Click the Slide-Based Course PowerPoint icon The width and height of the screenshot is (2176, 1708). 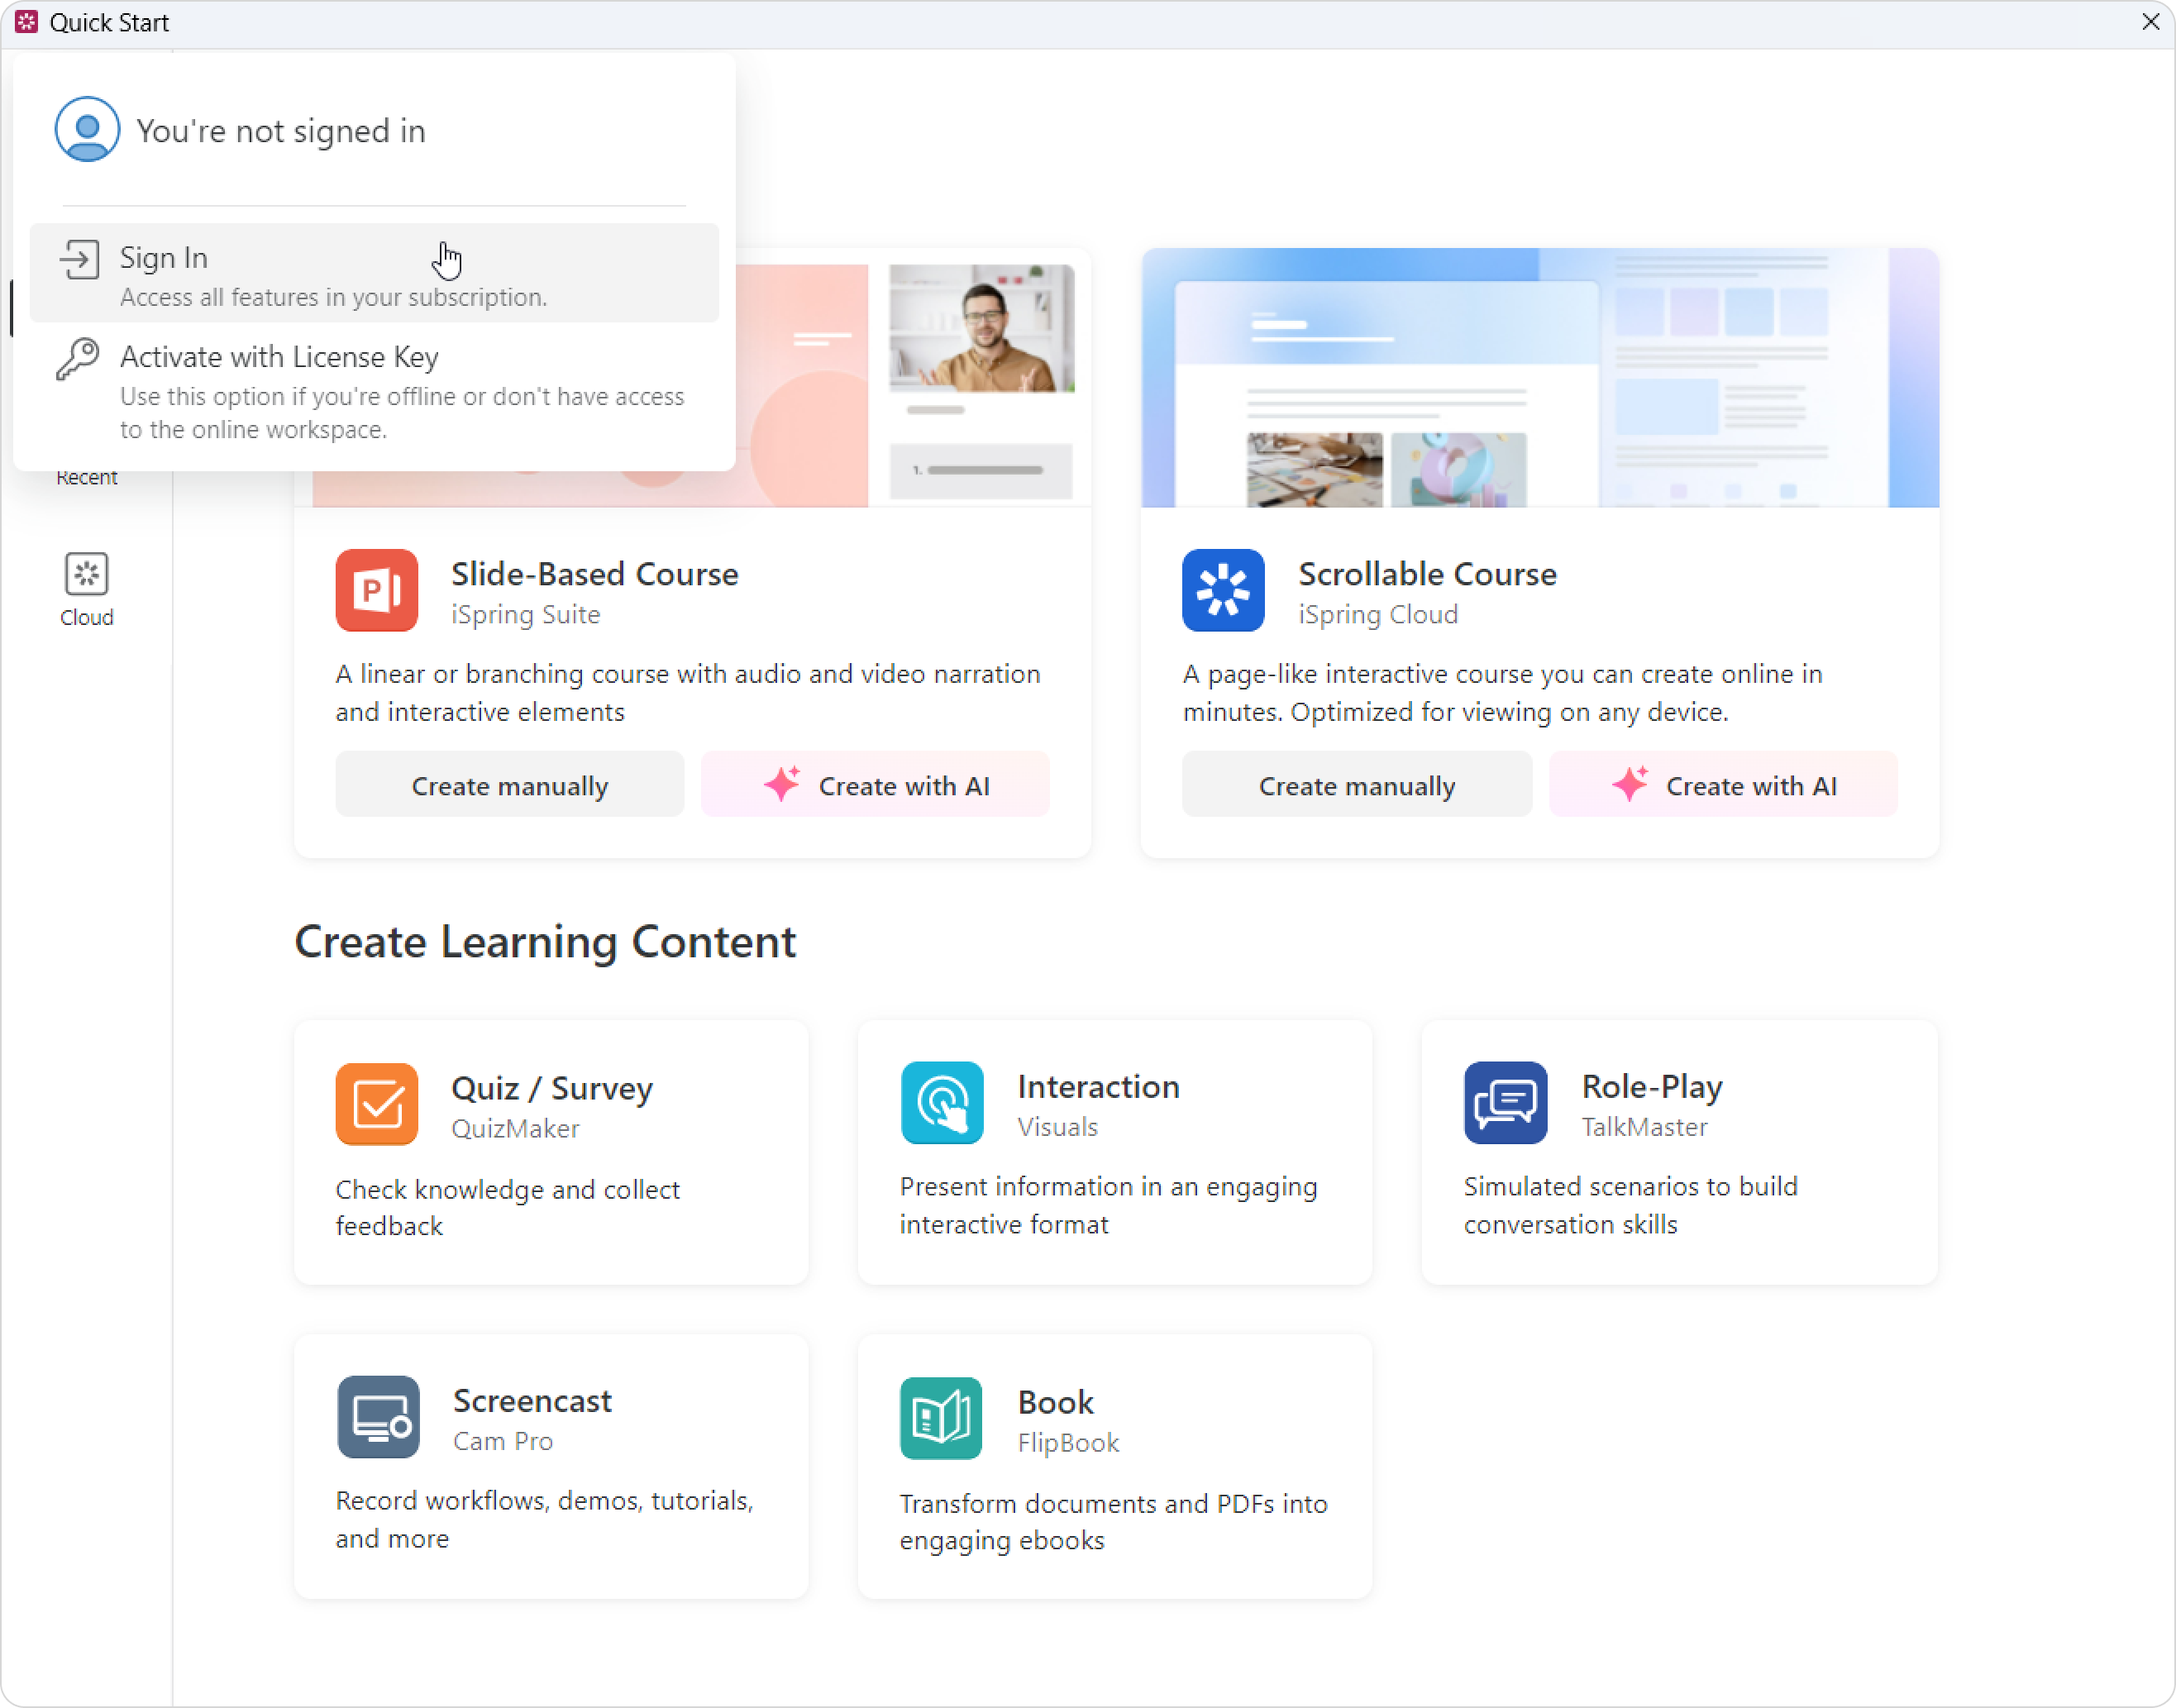pos(376,590)
